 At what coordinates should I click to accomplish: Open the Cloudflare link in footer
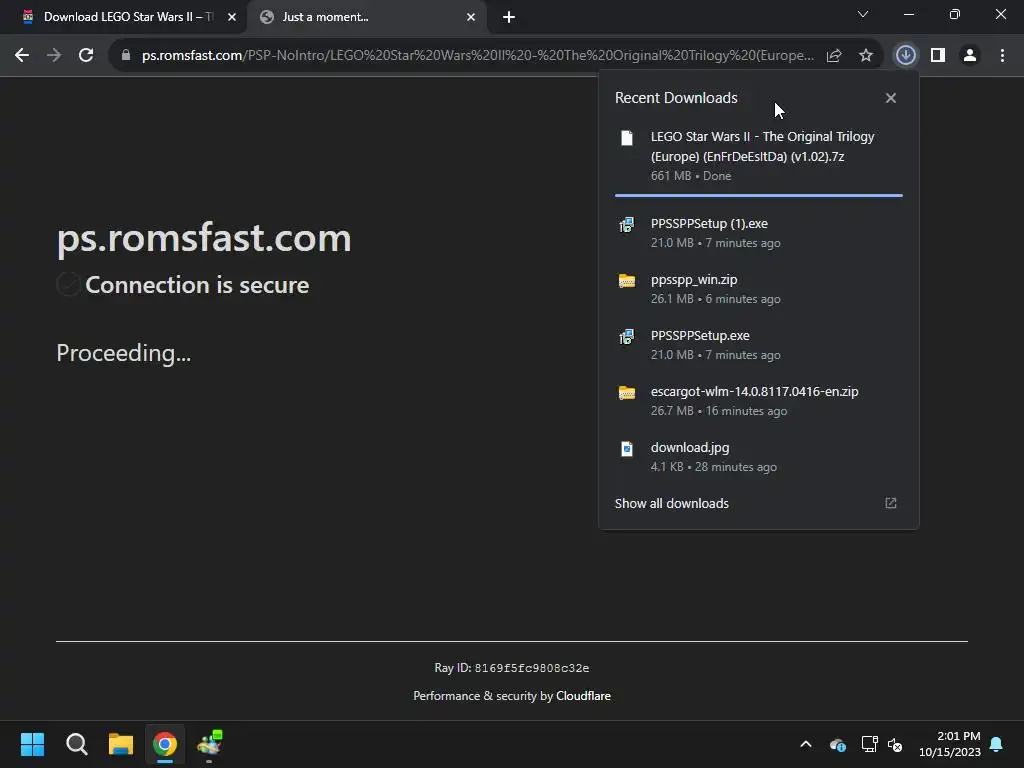[x=583, y=696]
